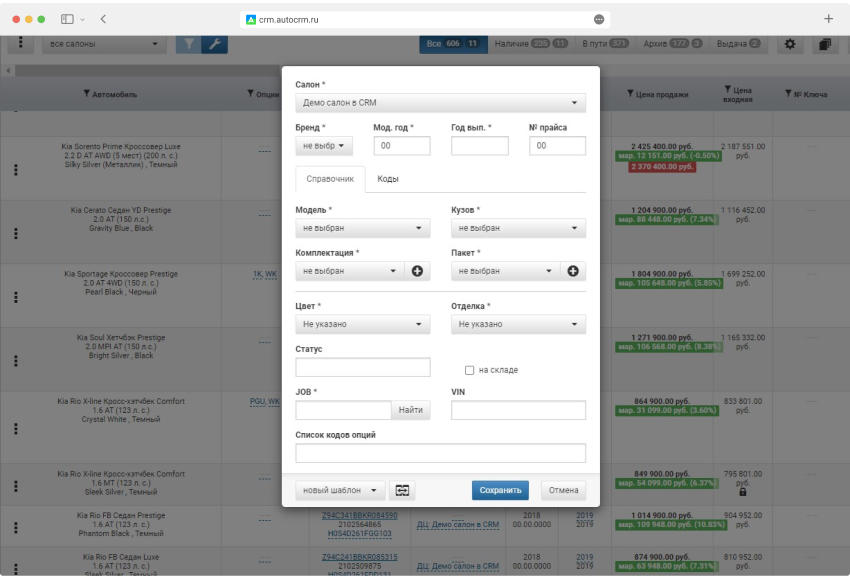This screenshot has width=850, height=578.
Task: Click the Отмена button
Action: (x=563, y=490)
